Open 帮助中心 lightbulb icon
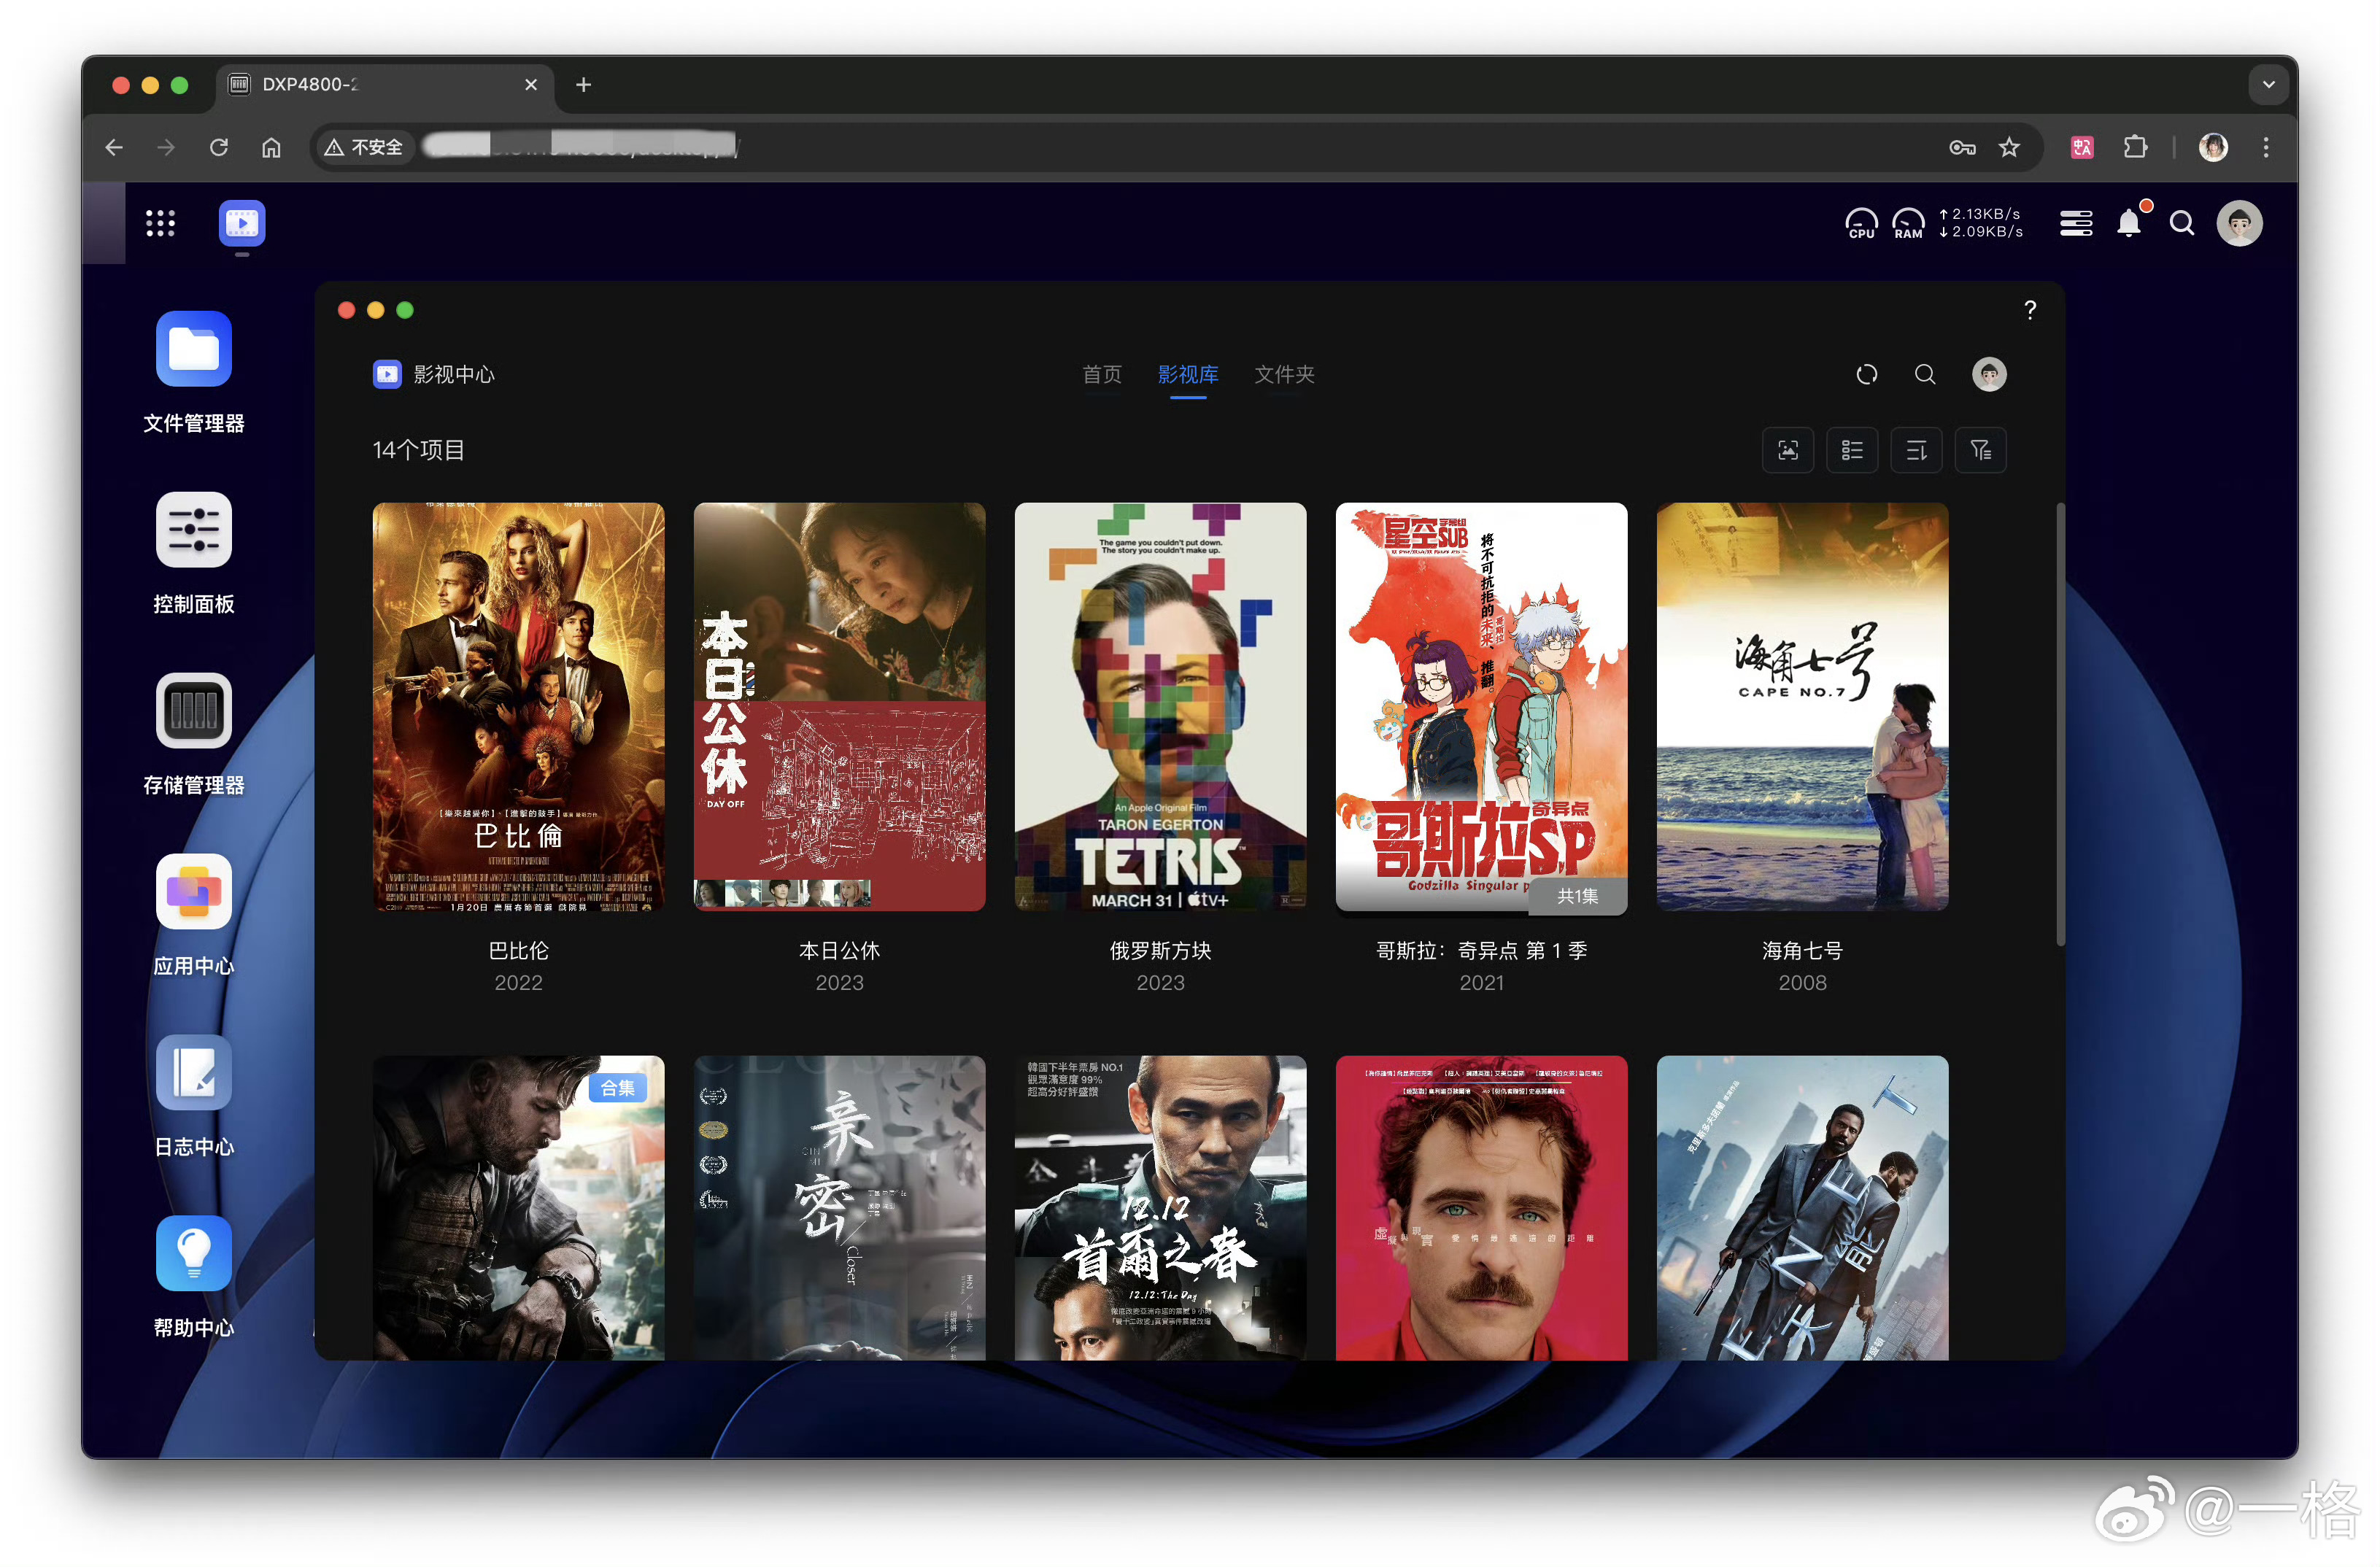This screenshot has width=2380, height=1567. (x=193, y=1254)
